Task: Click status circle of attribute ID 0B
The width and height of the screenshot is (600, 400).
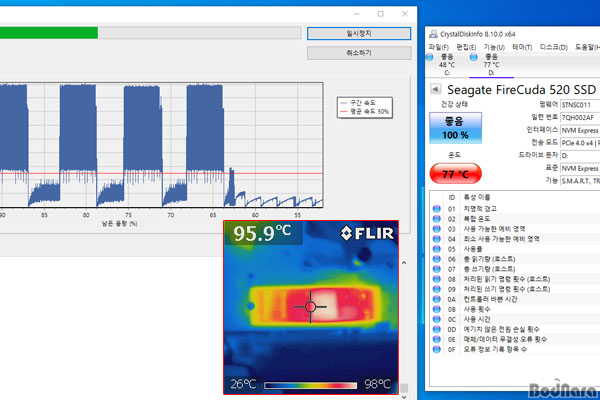Action: point(437,309)
